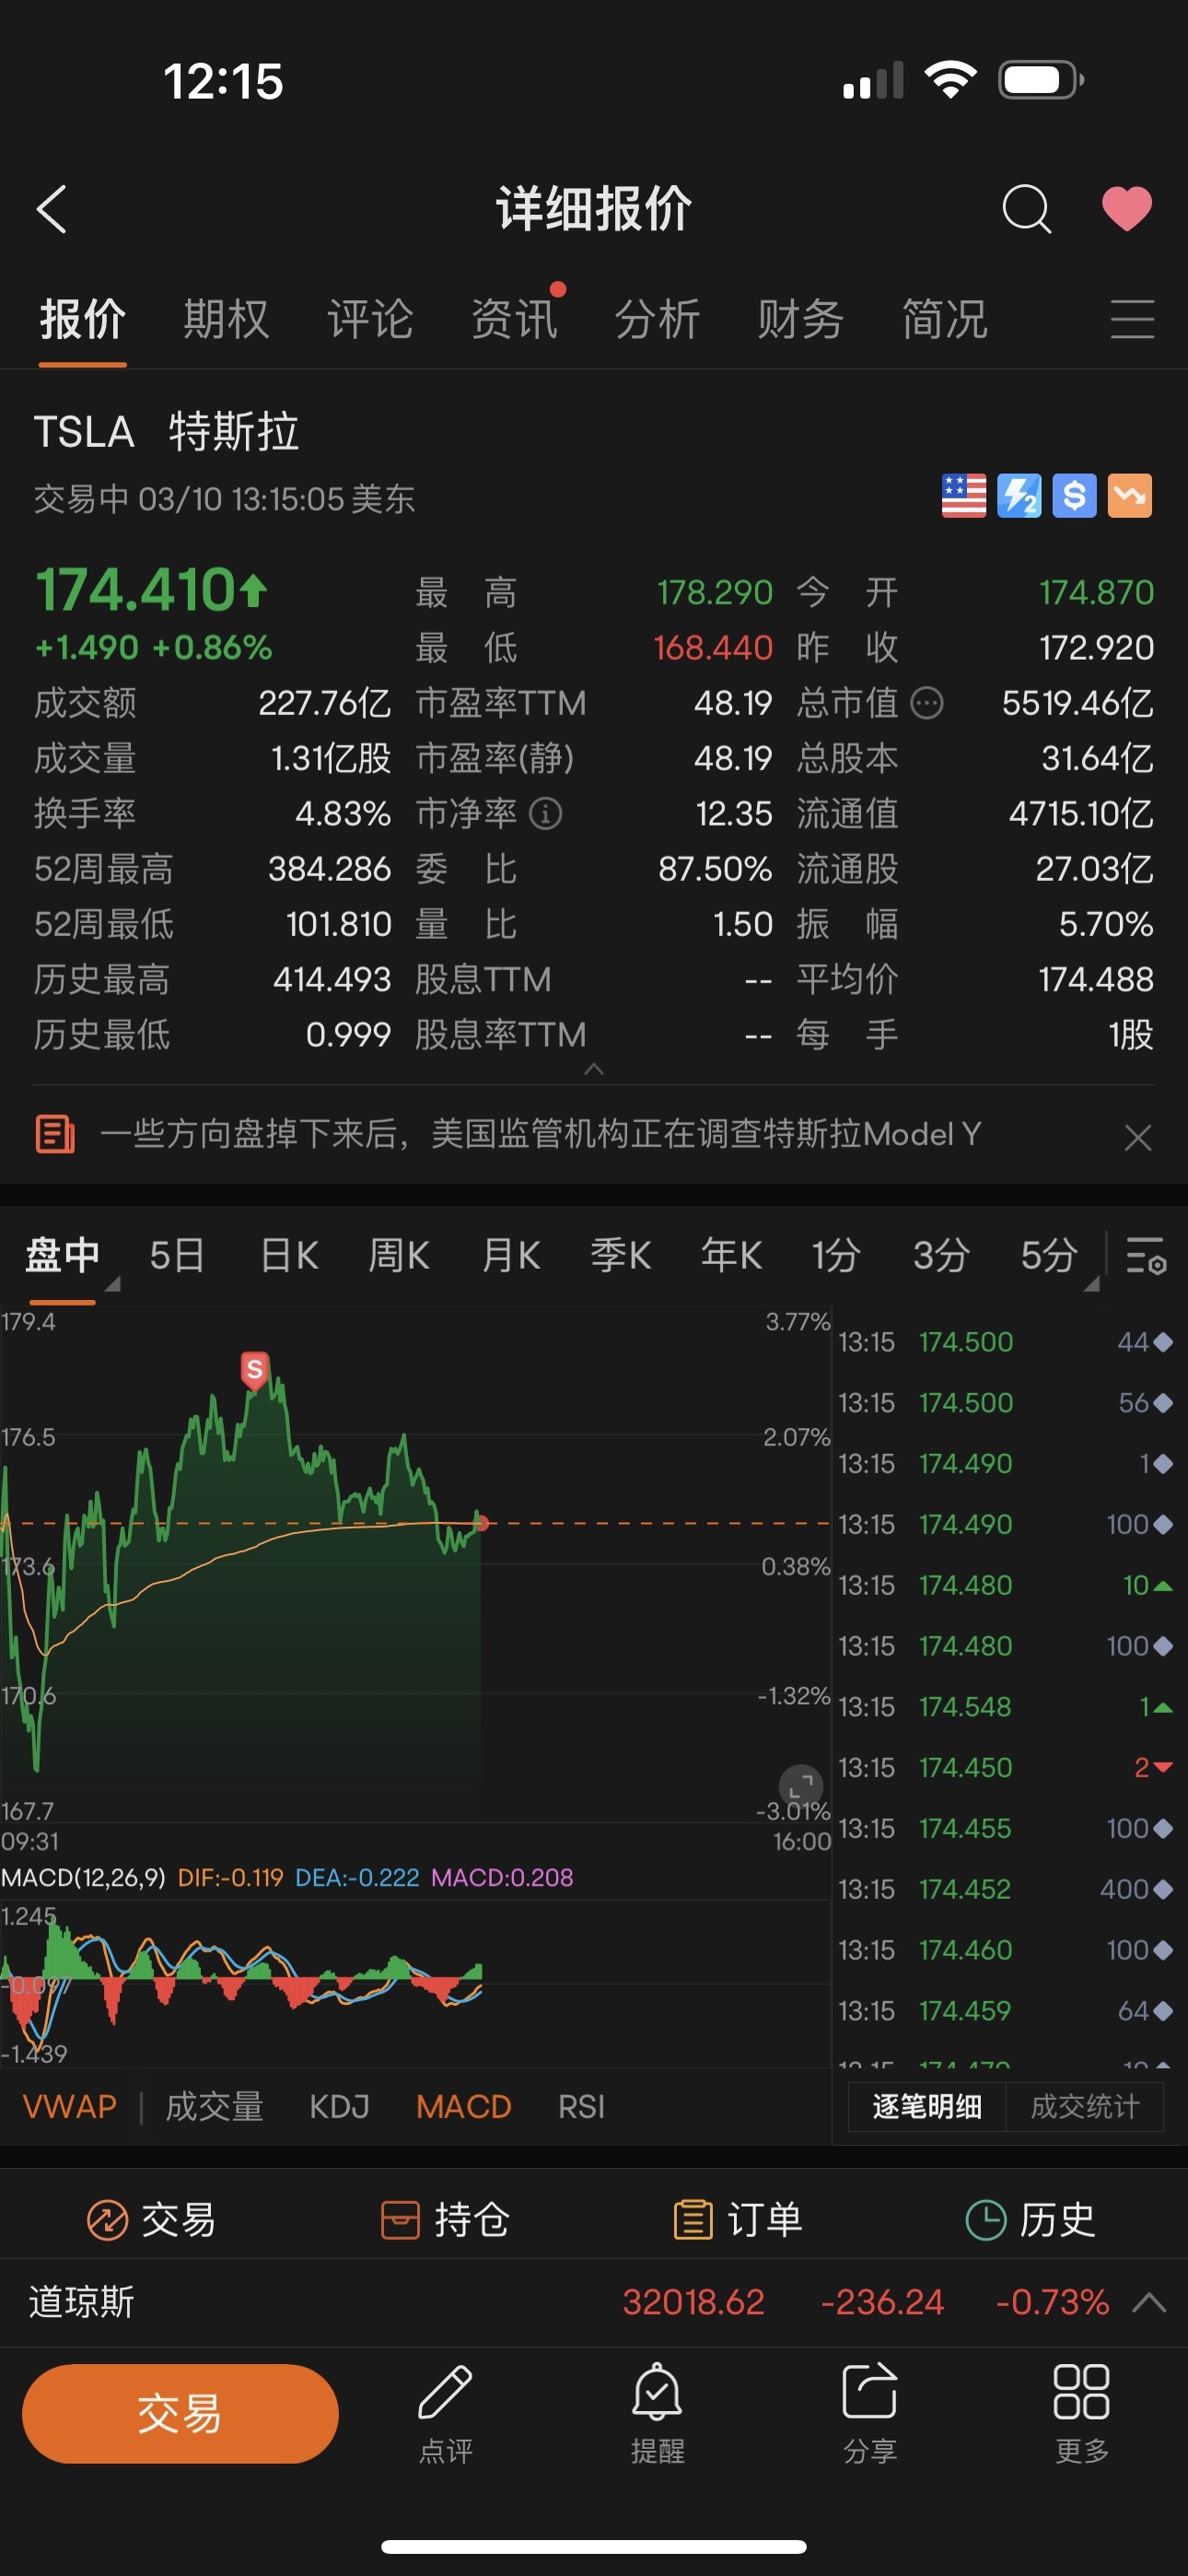Collapse quote details with the up chevron
This screenshot has width=1188, height=2576.
tap(593, 1069)
